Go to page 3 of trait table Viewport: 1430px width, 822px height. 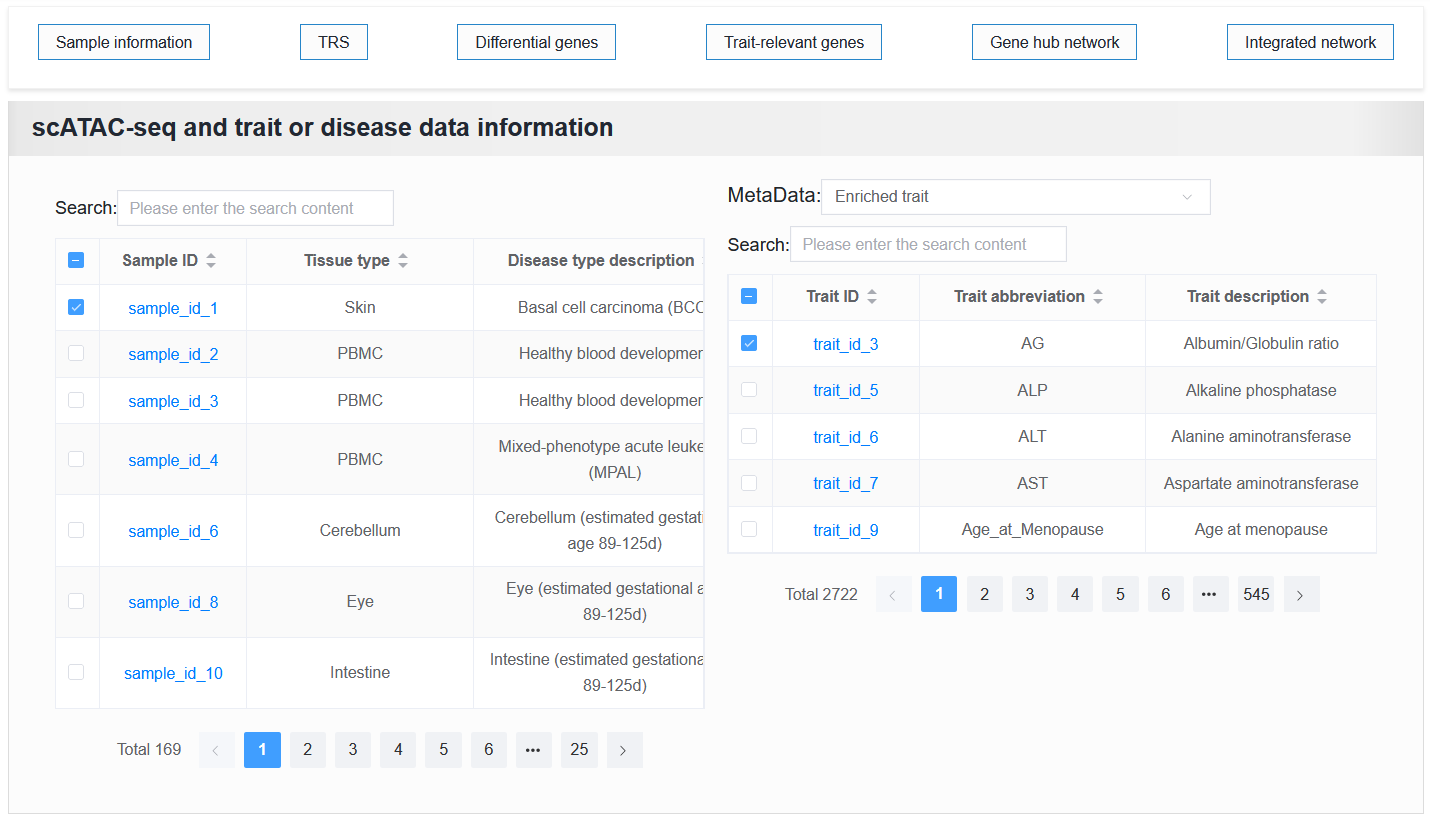[1030, 594]
